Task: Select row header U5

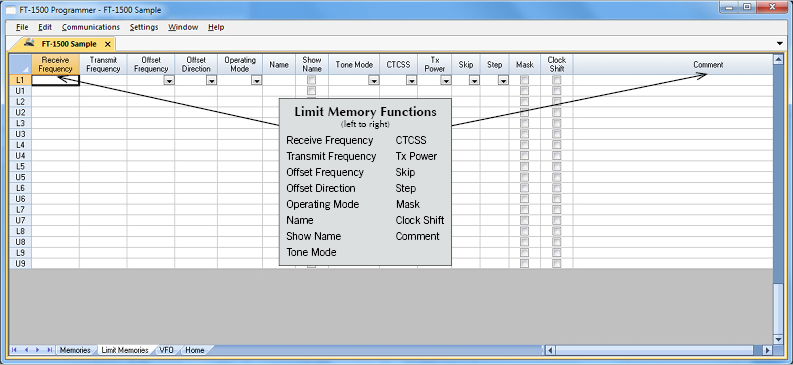Action: tap(20, 177)
